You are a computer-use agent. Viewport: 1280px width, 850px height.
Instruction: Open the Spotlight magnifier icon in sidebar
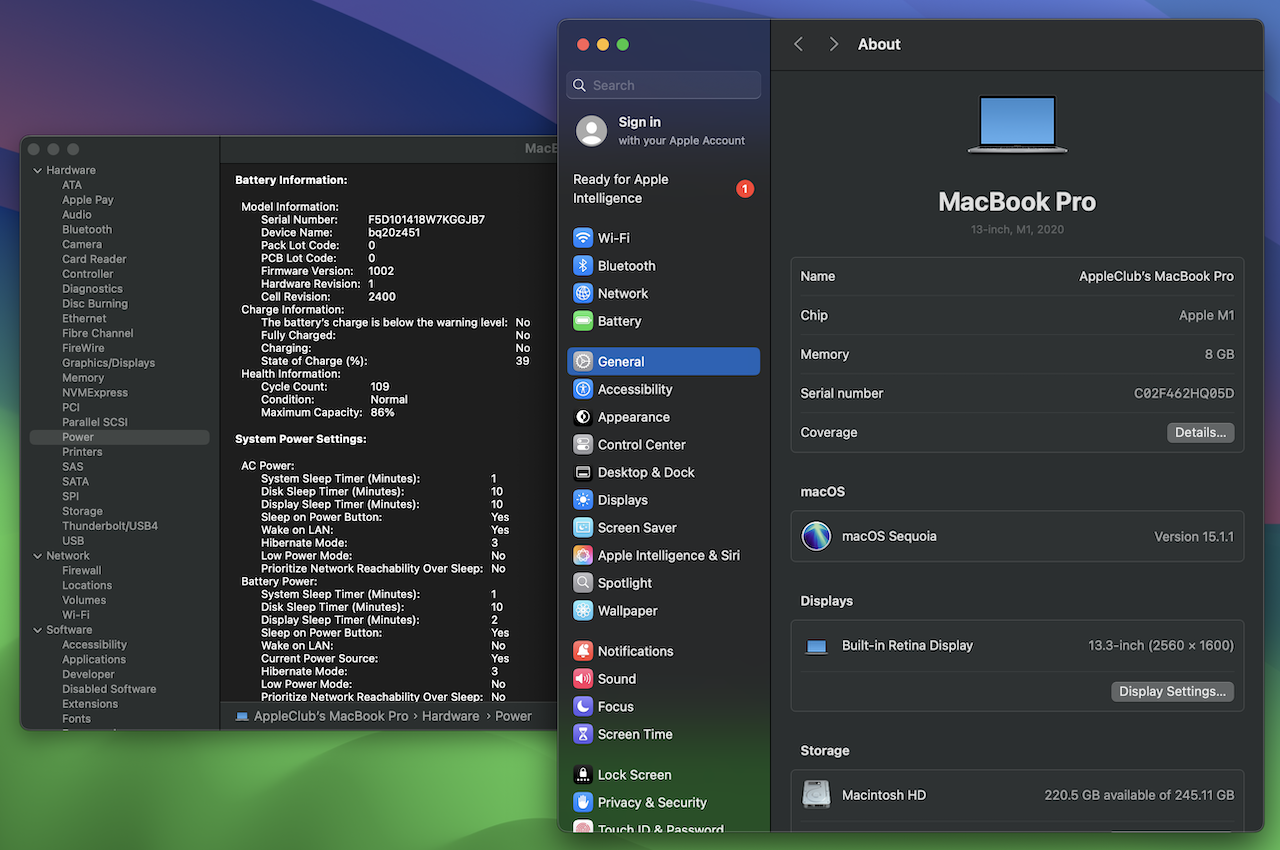click(x=583, y=583)
